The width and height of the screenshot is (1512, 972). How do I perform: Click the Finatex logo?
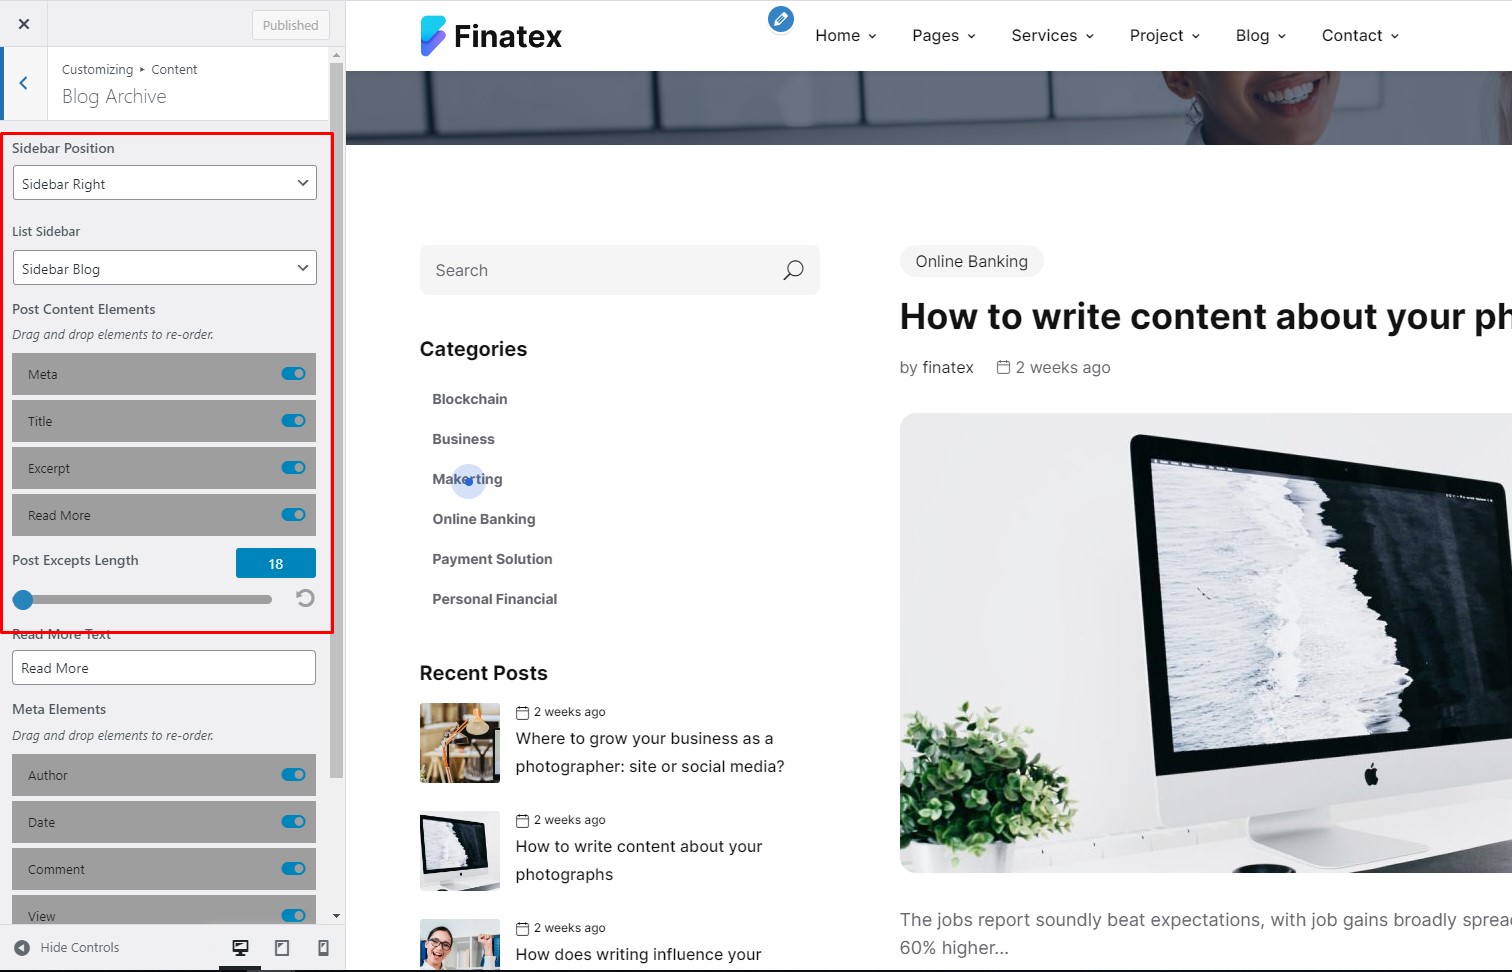click(x=491, y=36)
